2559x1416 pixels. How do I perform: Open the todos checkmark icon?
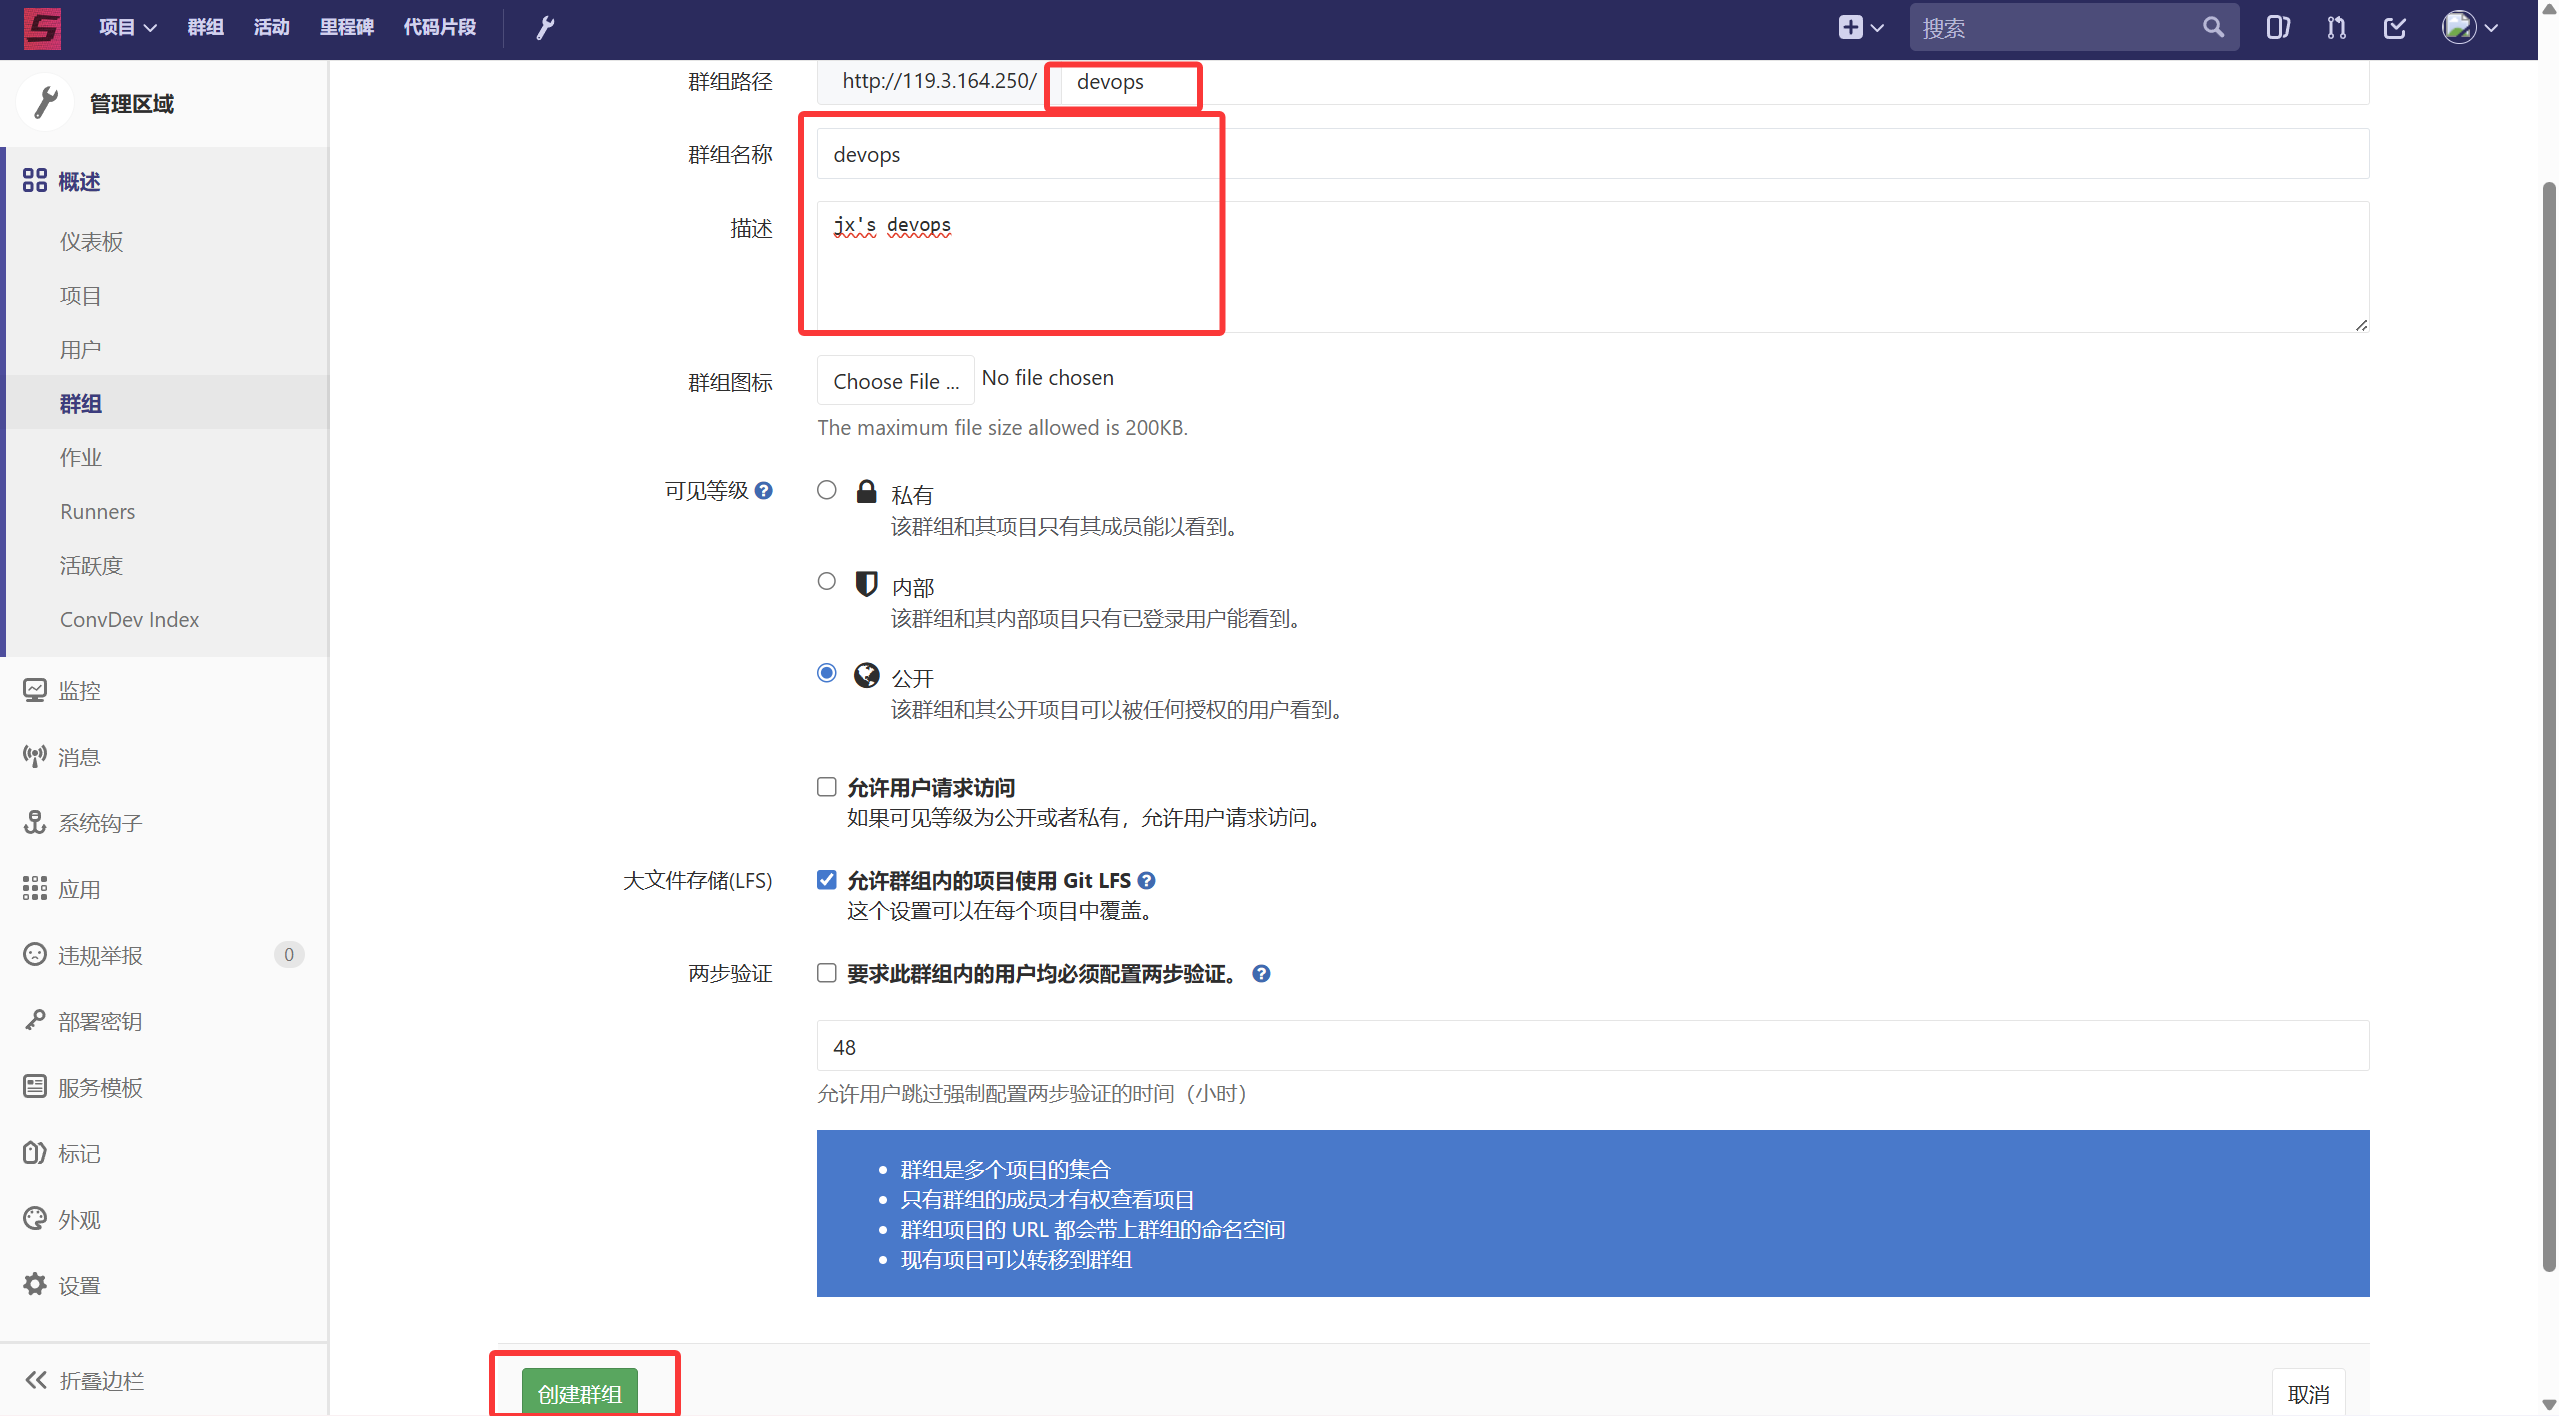tap(2394, 28)
